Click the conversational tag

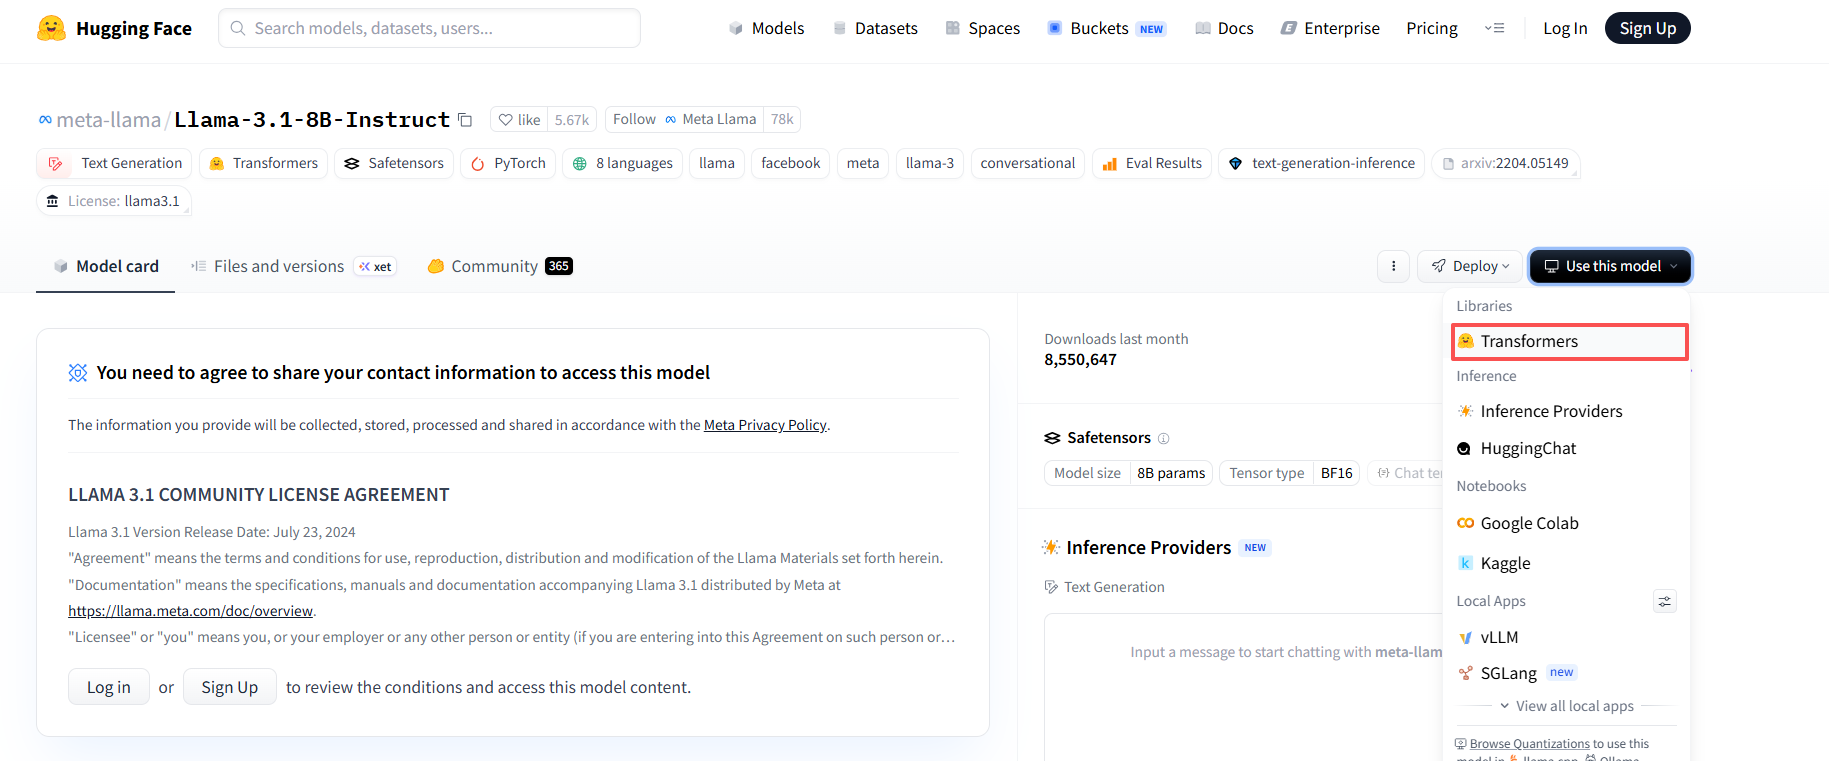[x=1028, y=163]
